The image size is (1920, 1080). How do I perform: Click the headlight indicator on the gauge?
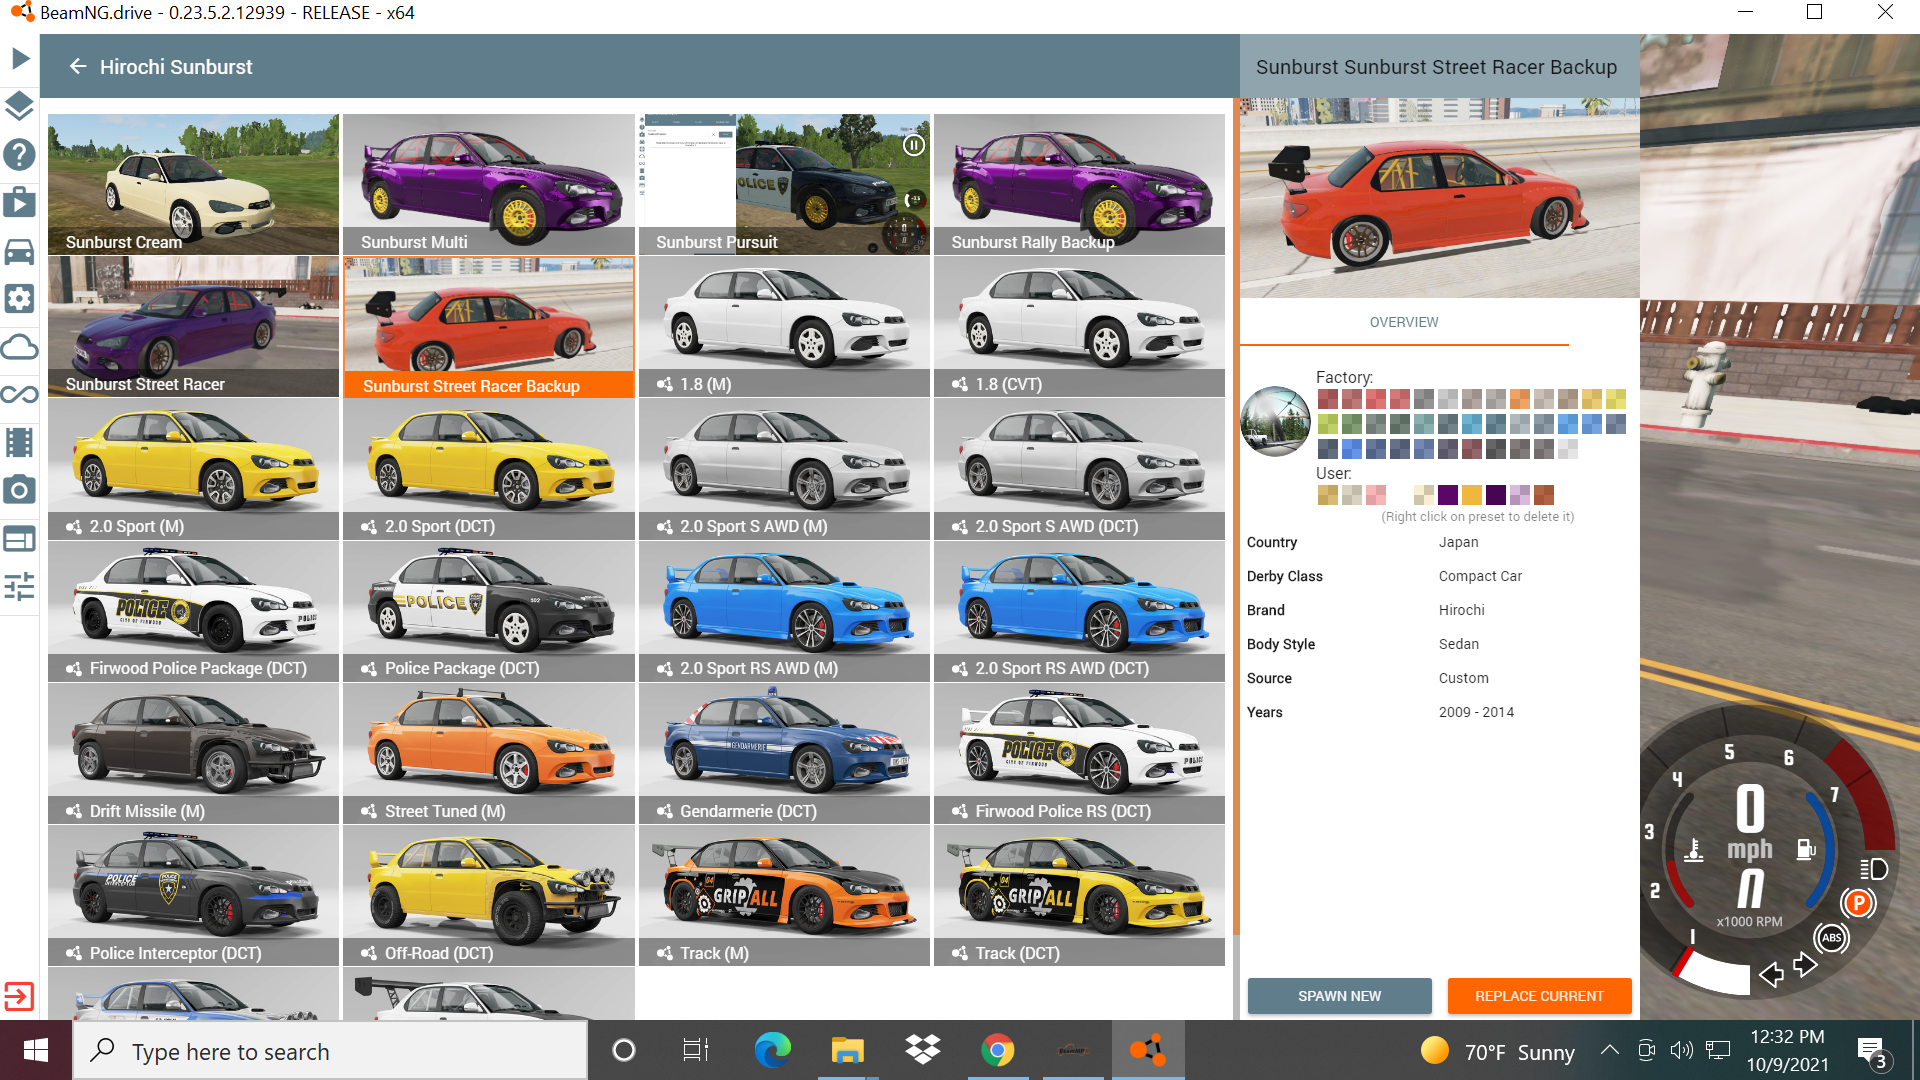pos(1873,869)
